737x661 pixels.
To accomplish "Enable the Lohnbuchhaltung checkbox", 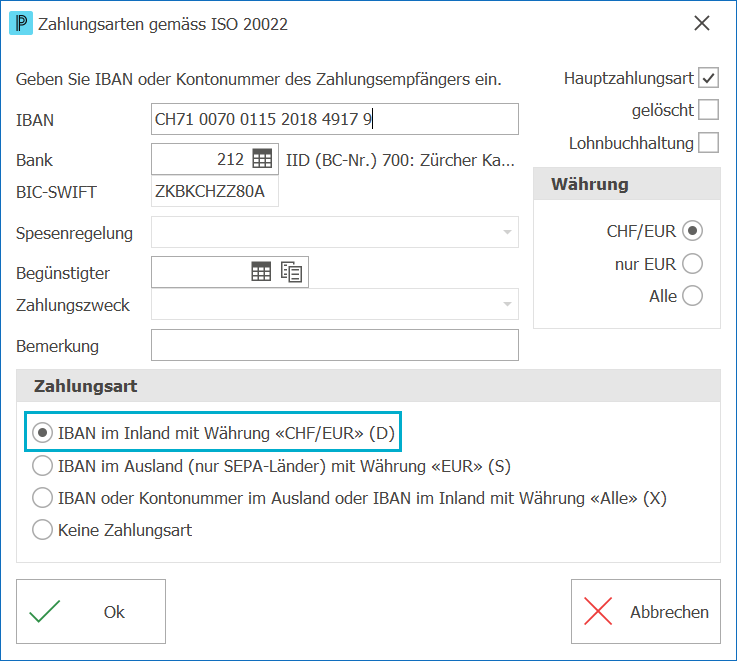I will click(708, 142).
